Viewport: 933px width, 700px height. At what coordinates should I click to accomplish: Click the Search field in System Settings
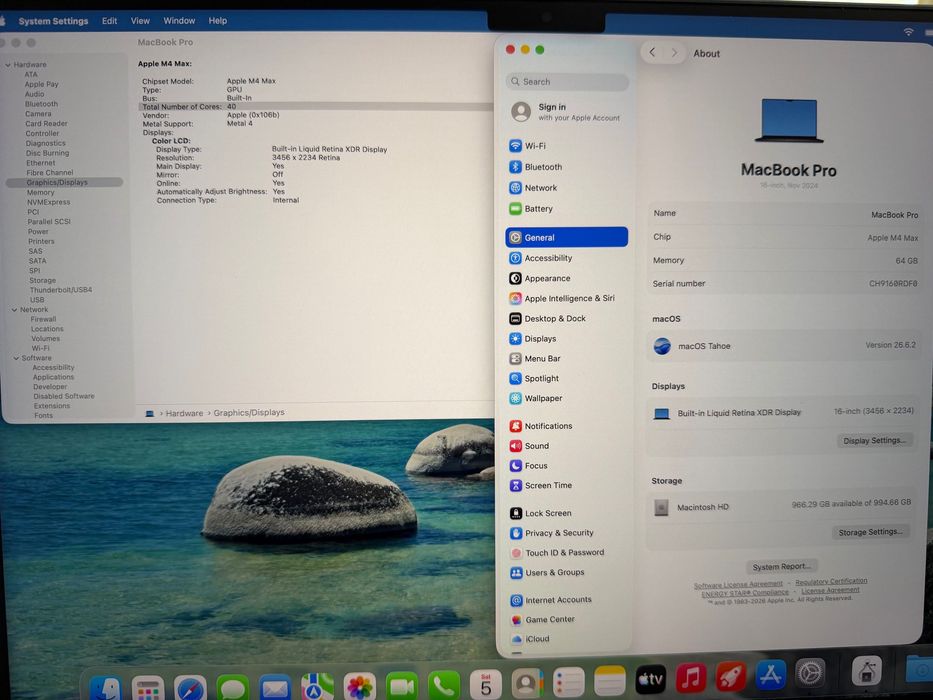point(567,82)
